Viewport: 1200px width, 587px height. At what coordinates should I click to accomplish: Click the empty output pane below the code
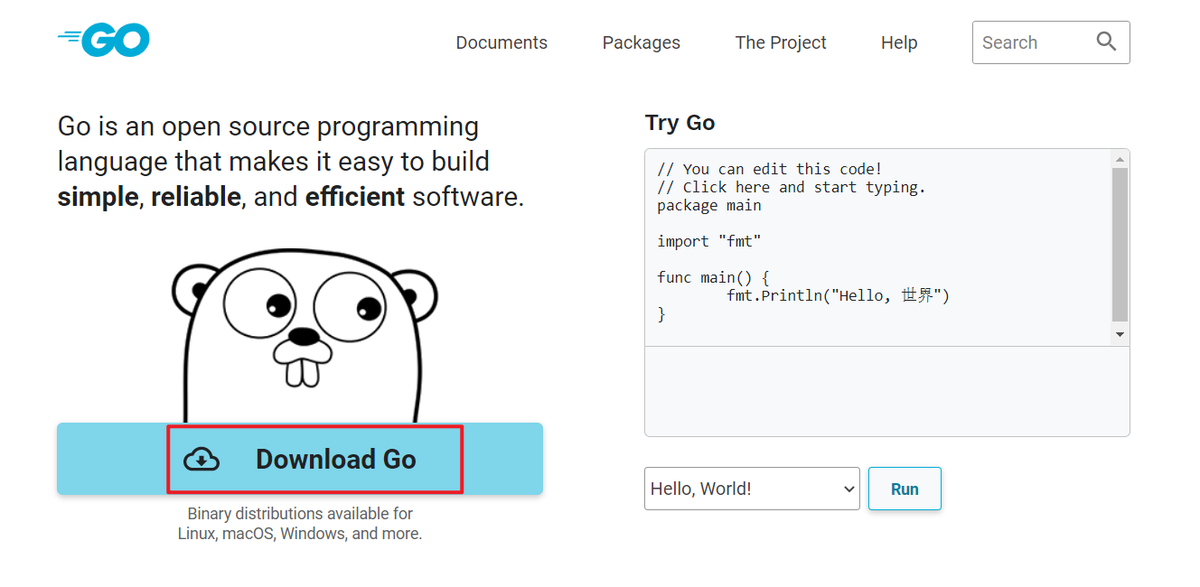pos(887,391)
